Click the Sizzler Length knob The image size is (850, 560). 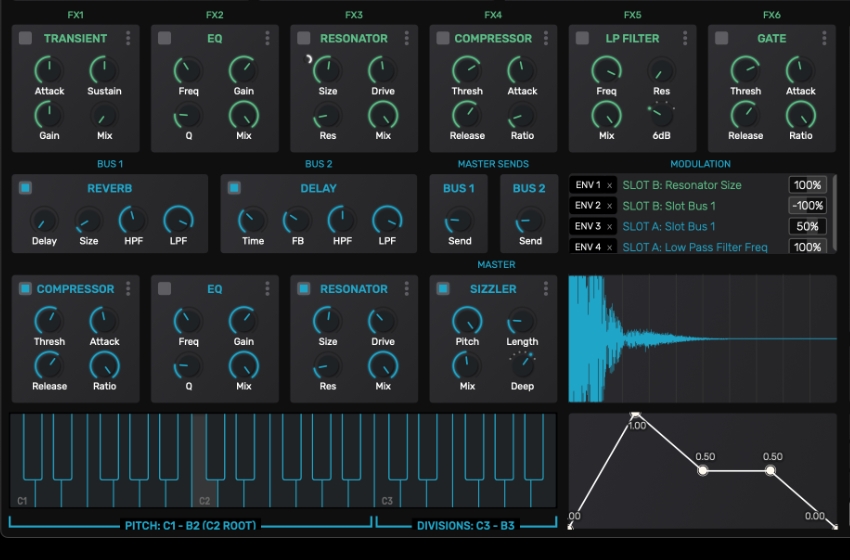522,320
